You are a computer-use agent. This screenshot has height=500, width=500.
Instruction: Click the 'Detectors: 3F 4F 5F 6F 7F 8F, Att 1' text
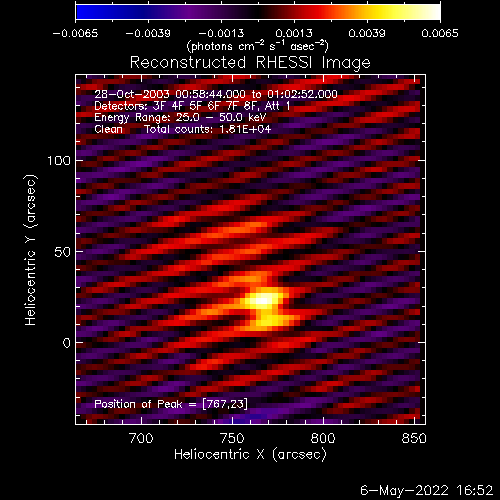pos(192,106)
